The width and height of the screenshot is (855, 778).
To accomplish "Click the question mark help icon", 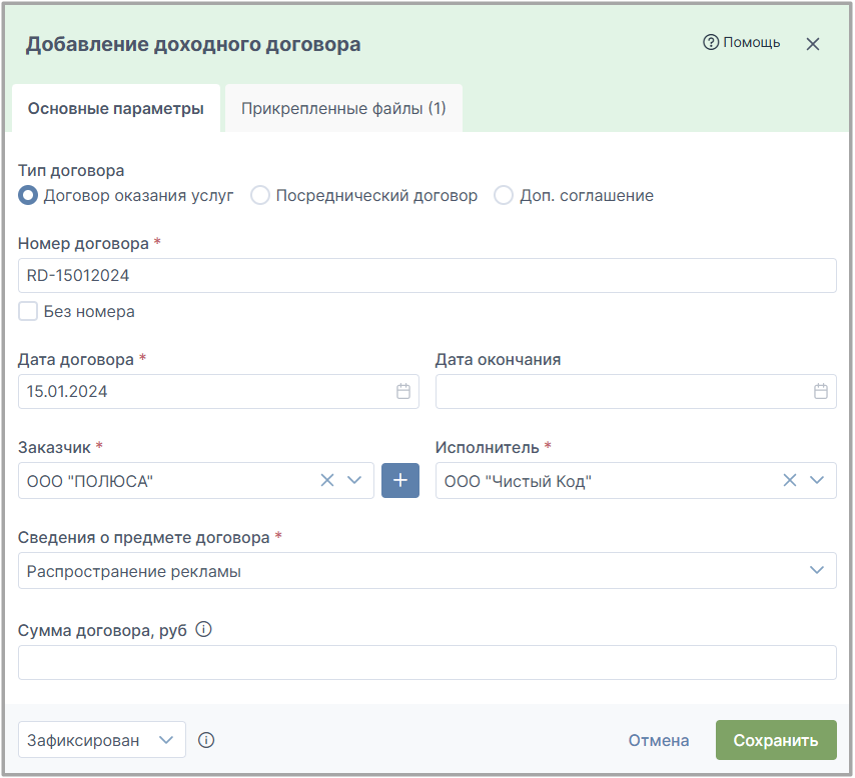I will (x=711, y=42).
